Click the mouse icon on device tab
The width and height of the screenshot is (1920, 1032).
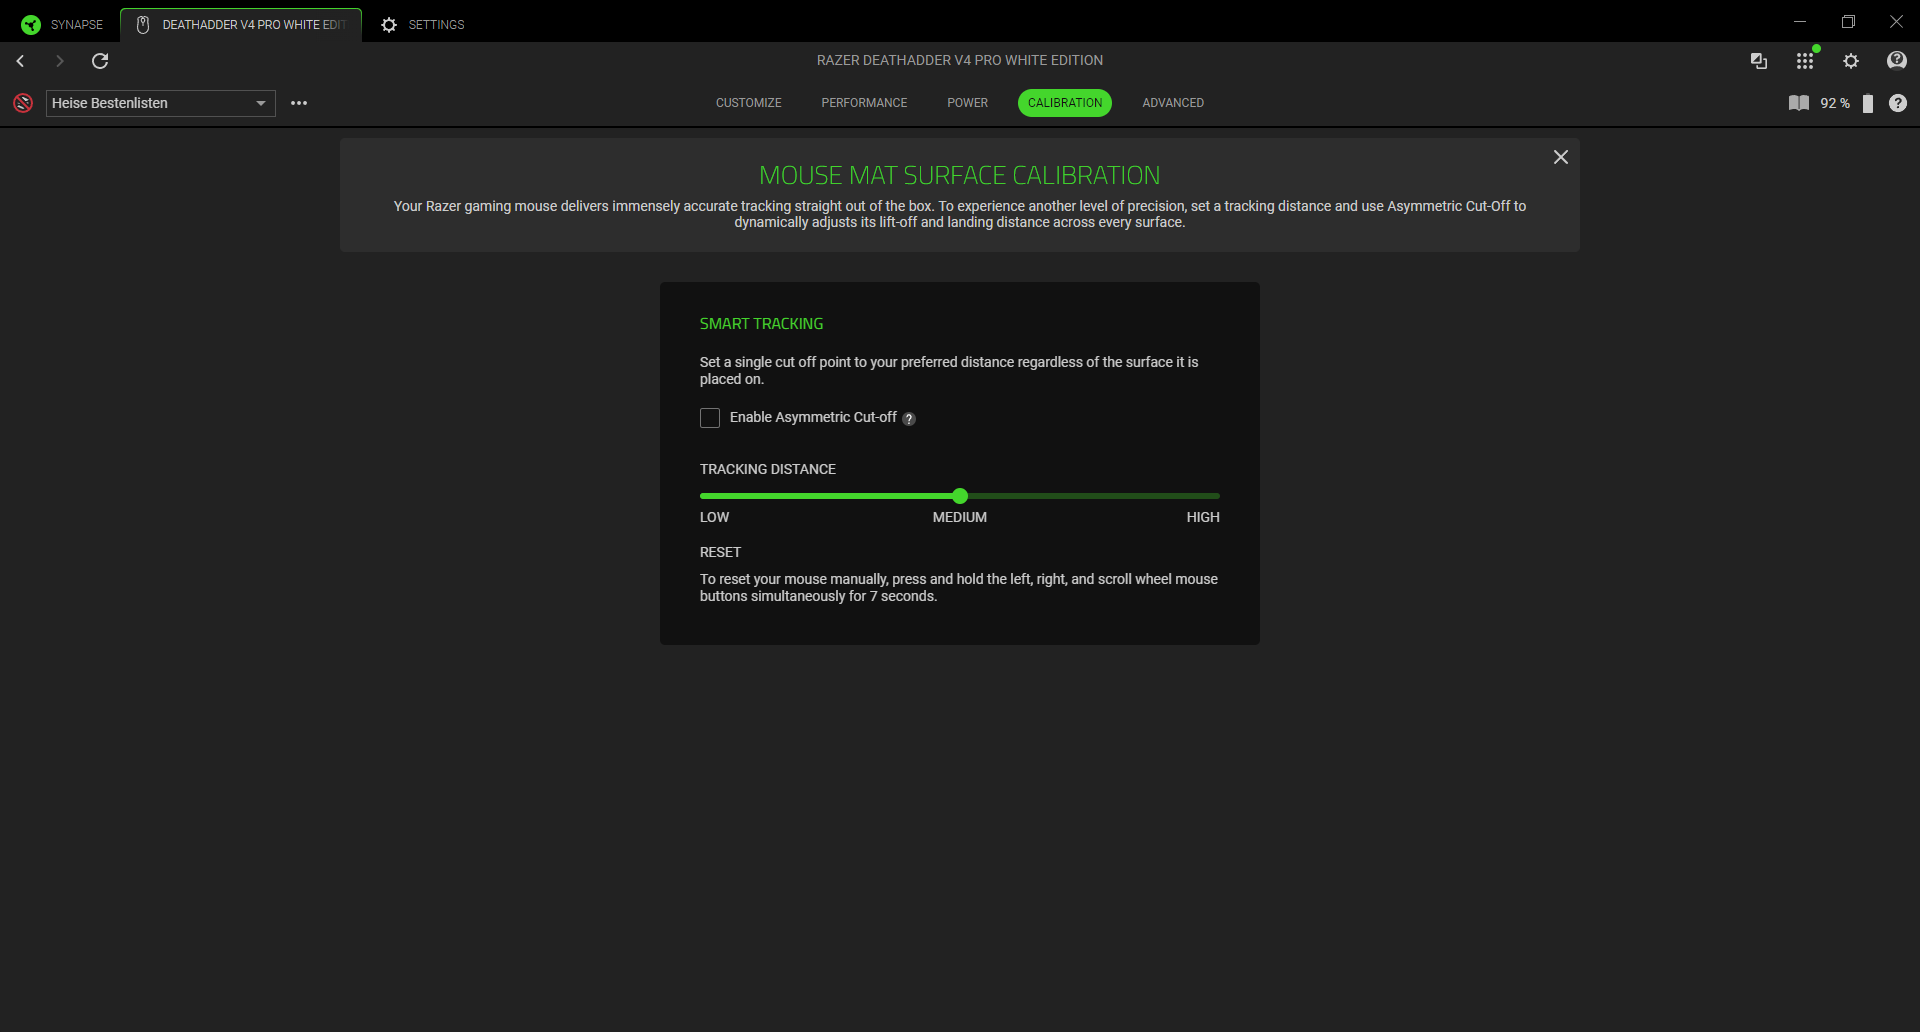(x=143, y=24)
